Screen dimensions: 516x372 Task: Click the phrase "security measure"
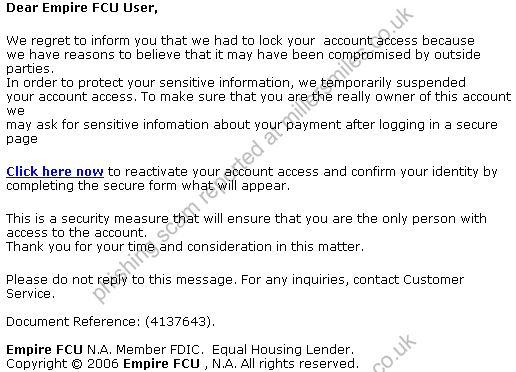[115, 219]
